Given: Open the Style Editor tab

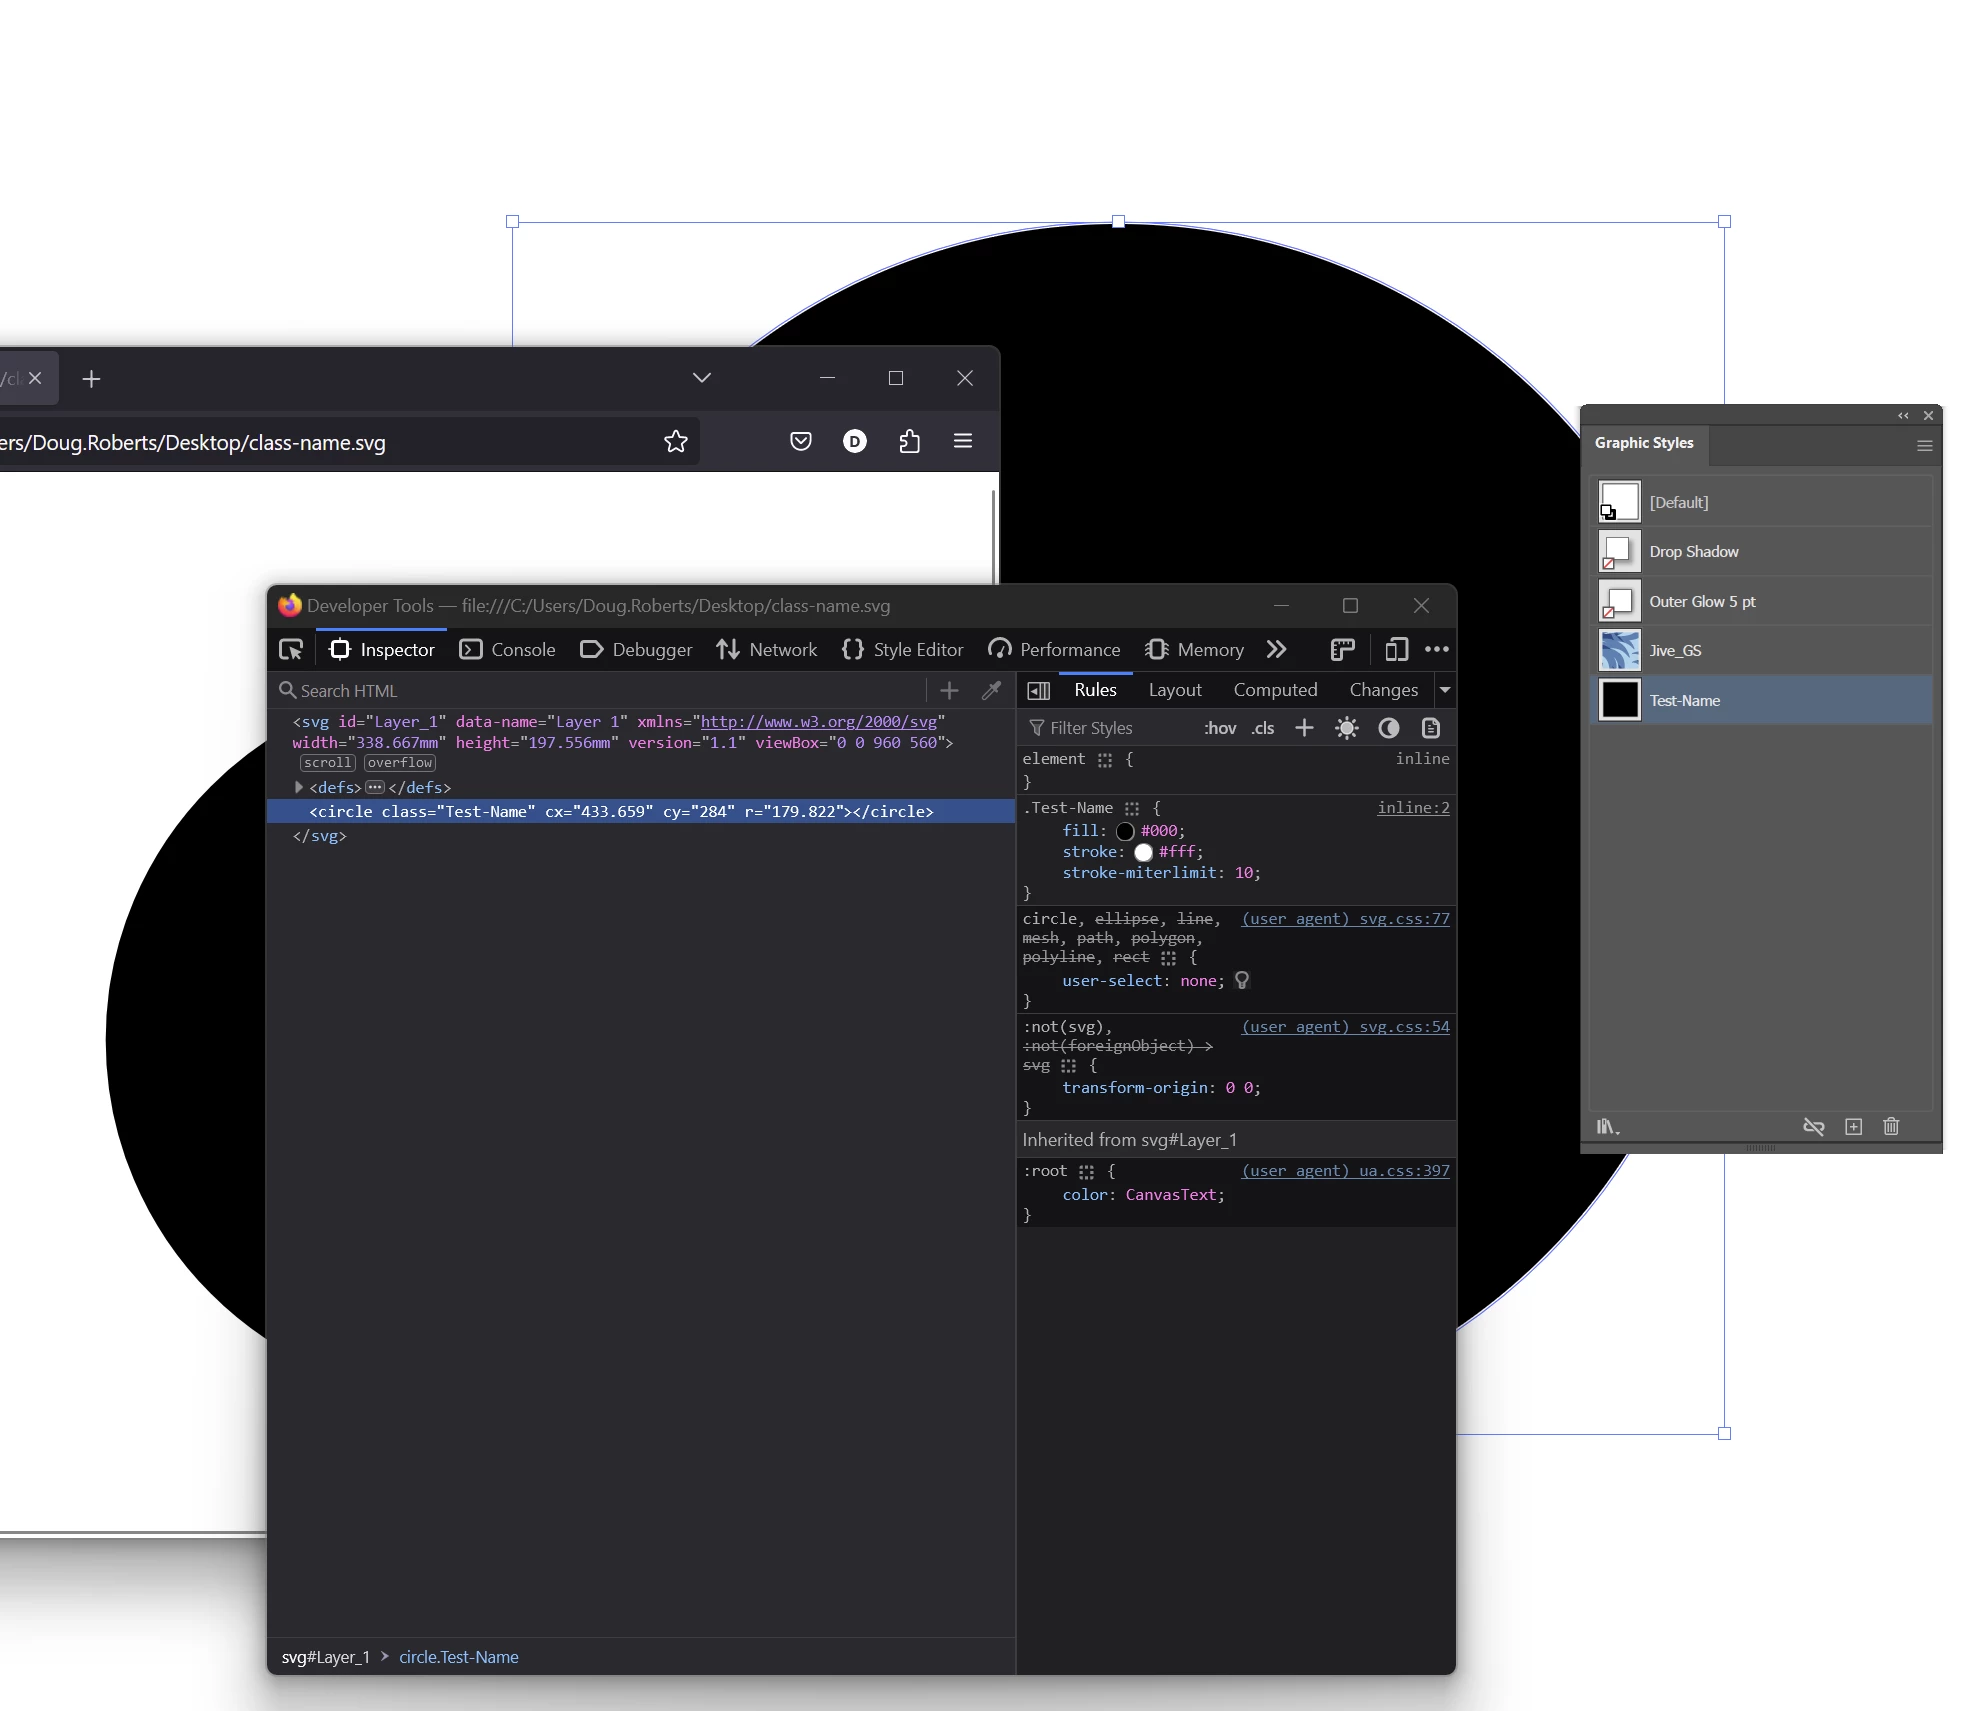Looking at the screenshot, I should pos(903,650).
